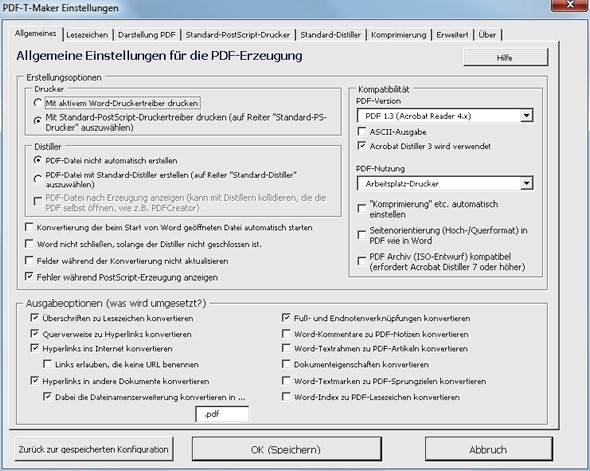Open the Lesezeichen tab
Viewport: 590px width, 471px height.
(87, 35)
